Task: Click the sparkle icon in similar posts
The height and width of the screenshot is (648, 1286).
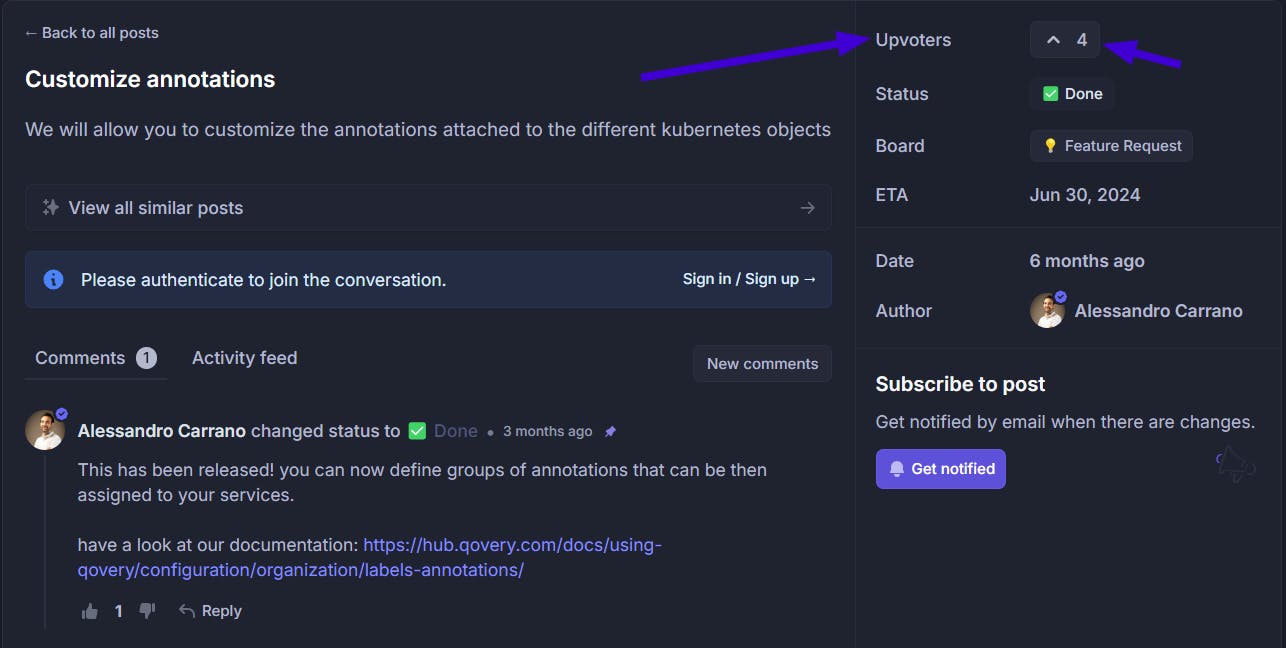Action: 50,208
